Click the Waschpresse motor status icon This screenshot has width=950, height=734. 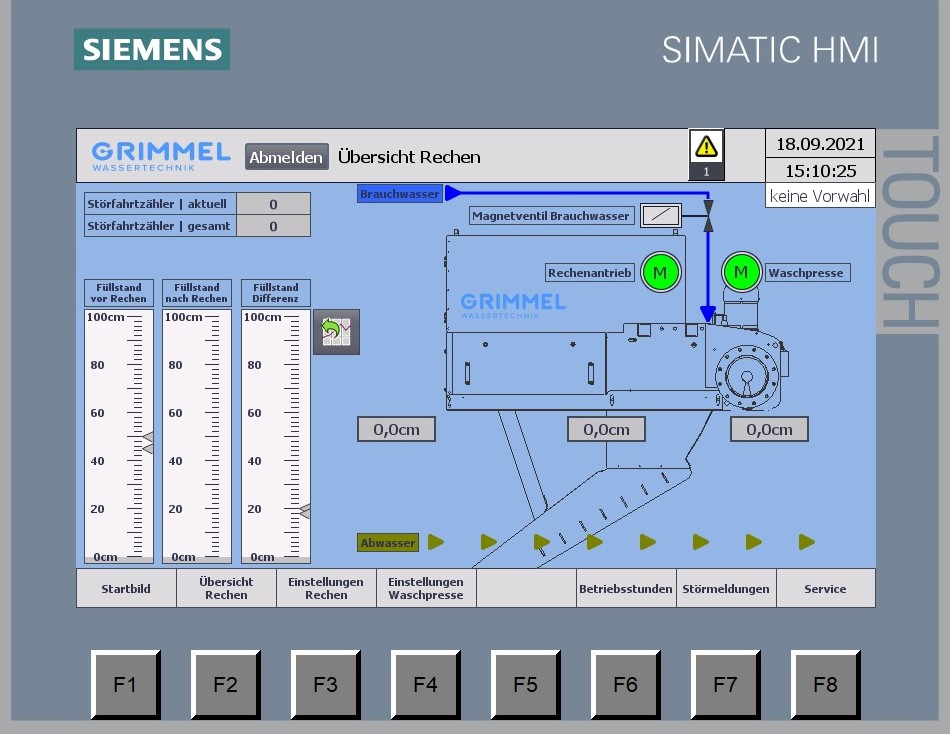[x=741, y=272]
